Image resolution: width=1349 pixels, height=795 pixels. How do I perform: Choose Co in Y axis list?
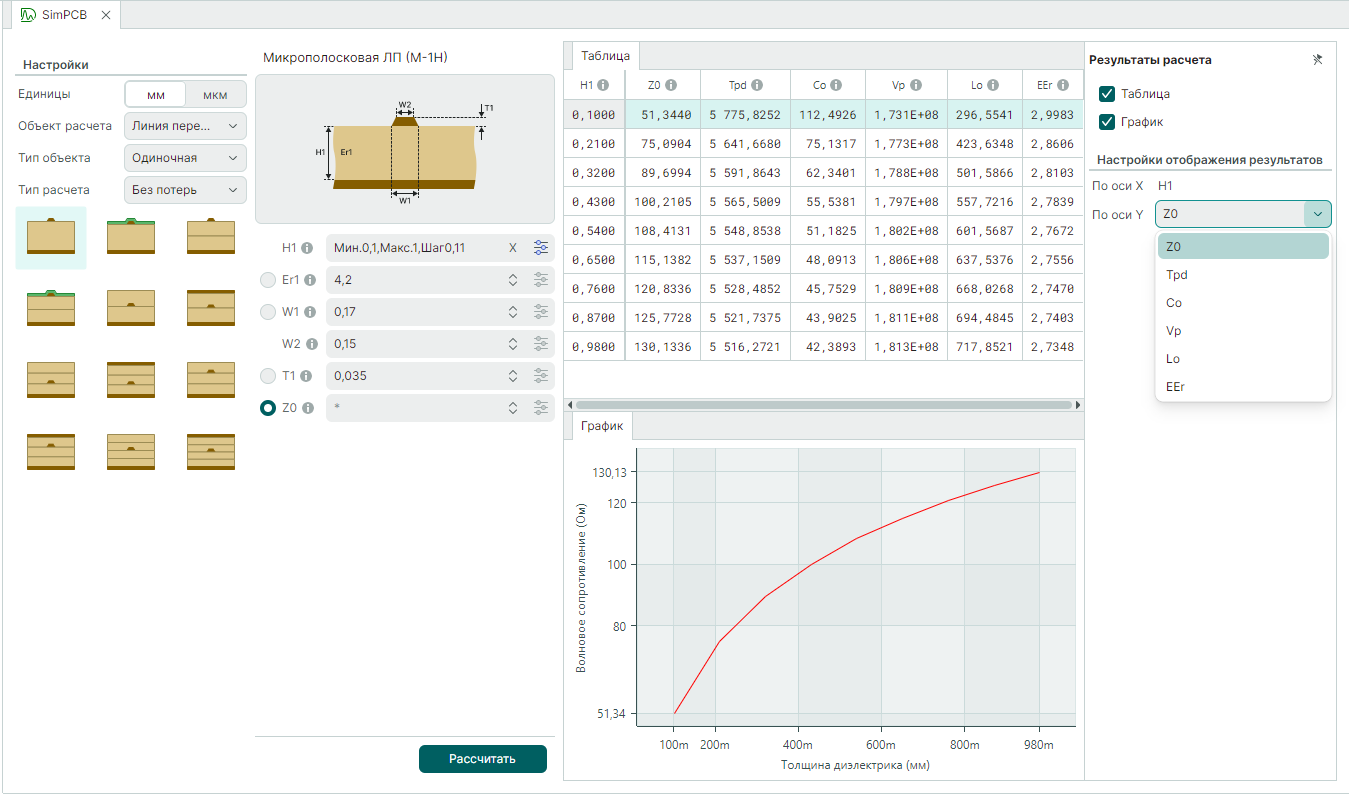pos(1243,302)
